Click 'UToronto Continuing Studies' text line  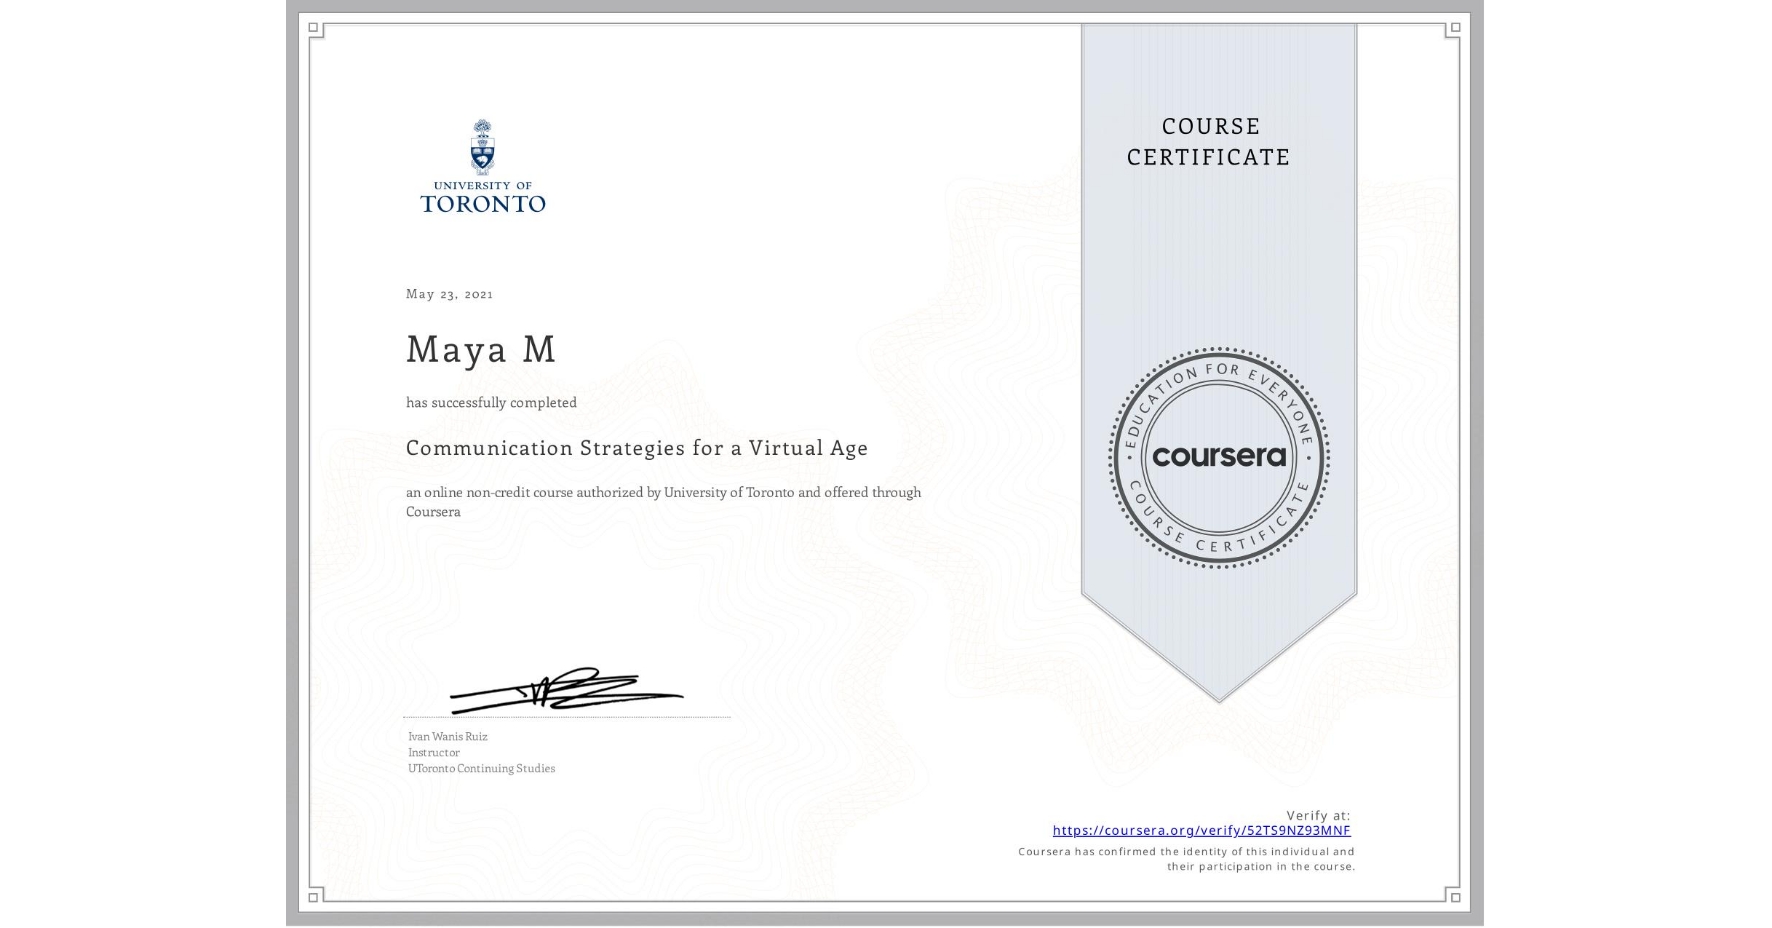[481, 768]
